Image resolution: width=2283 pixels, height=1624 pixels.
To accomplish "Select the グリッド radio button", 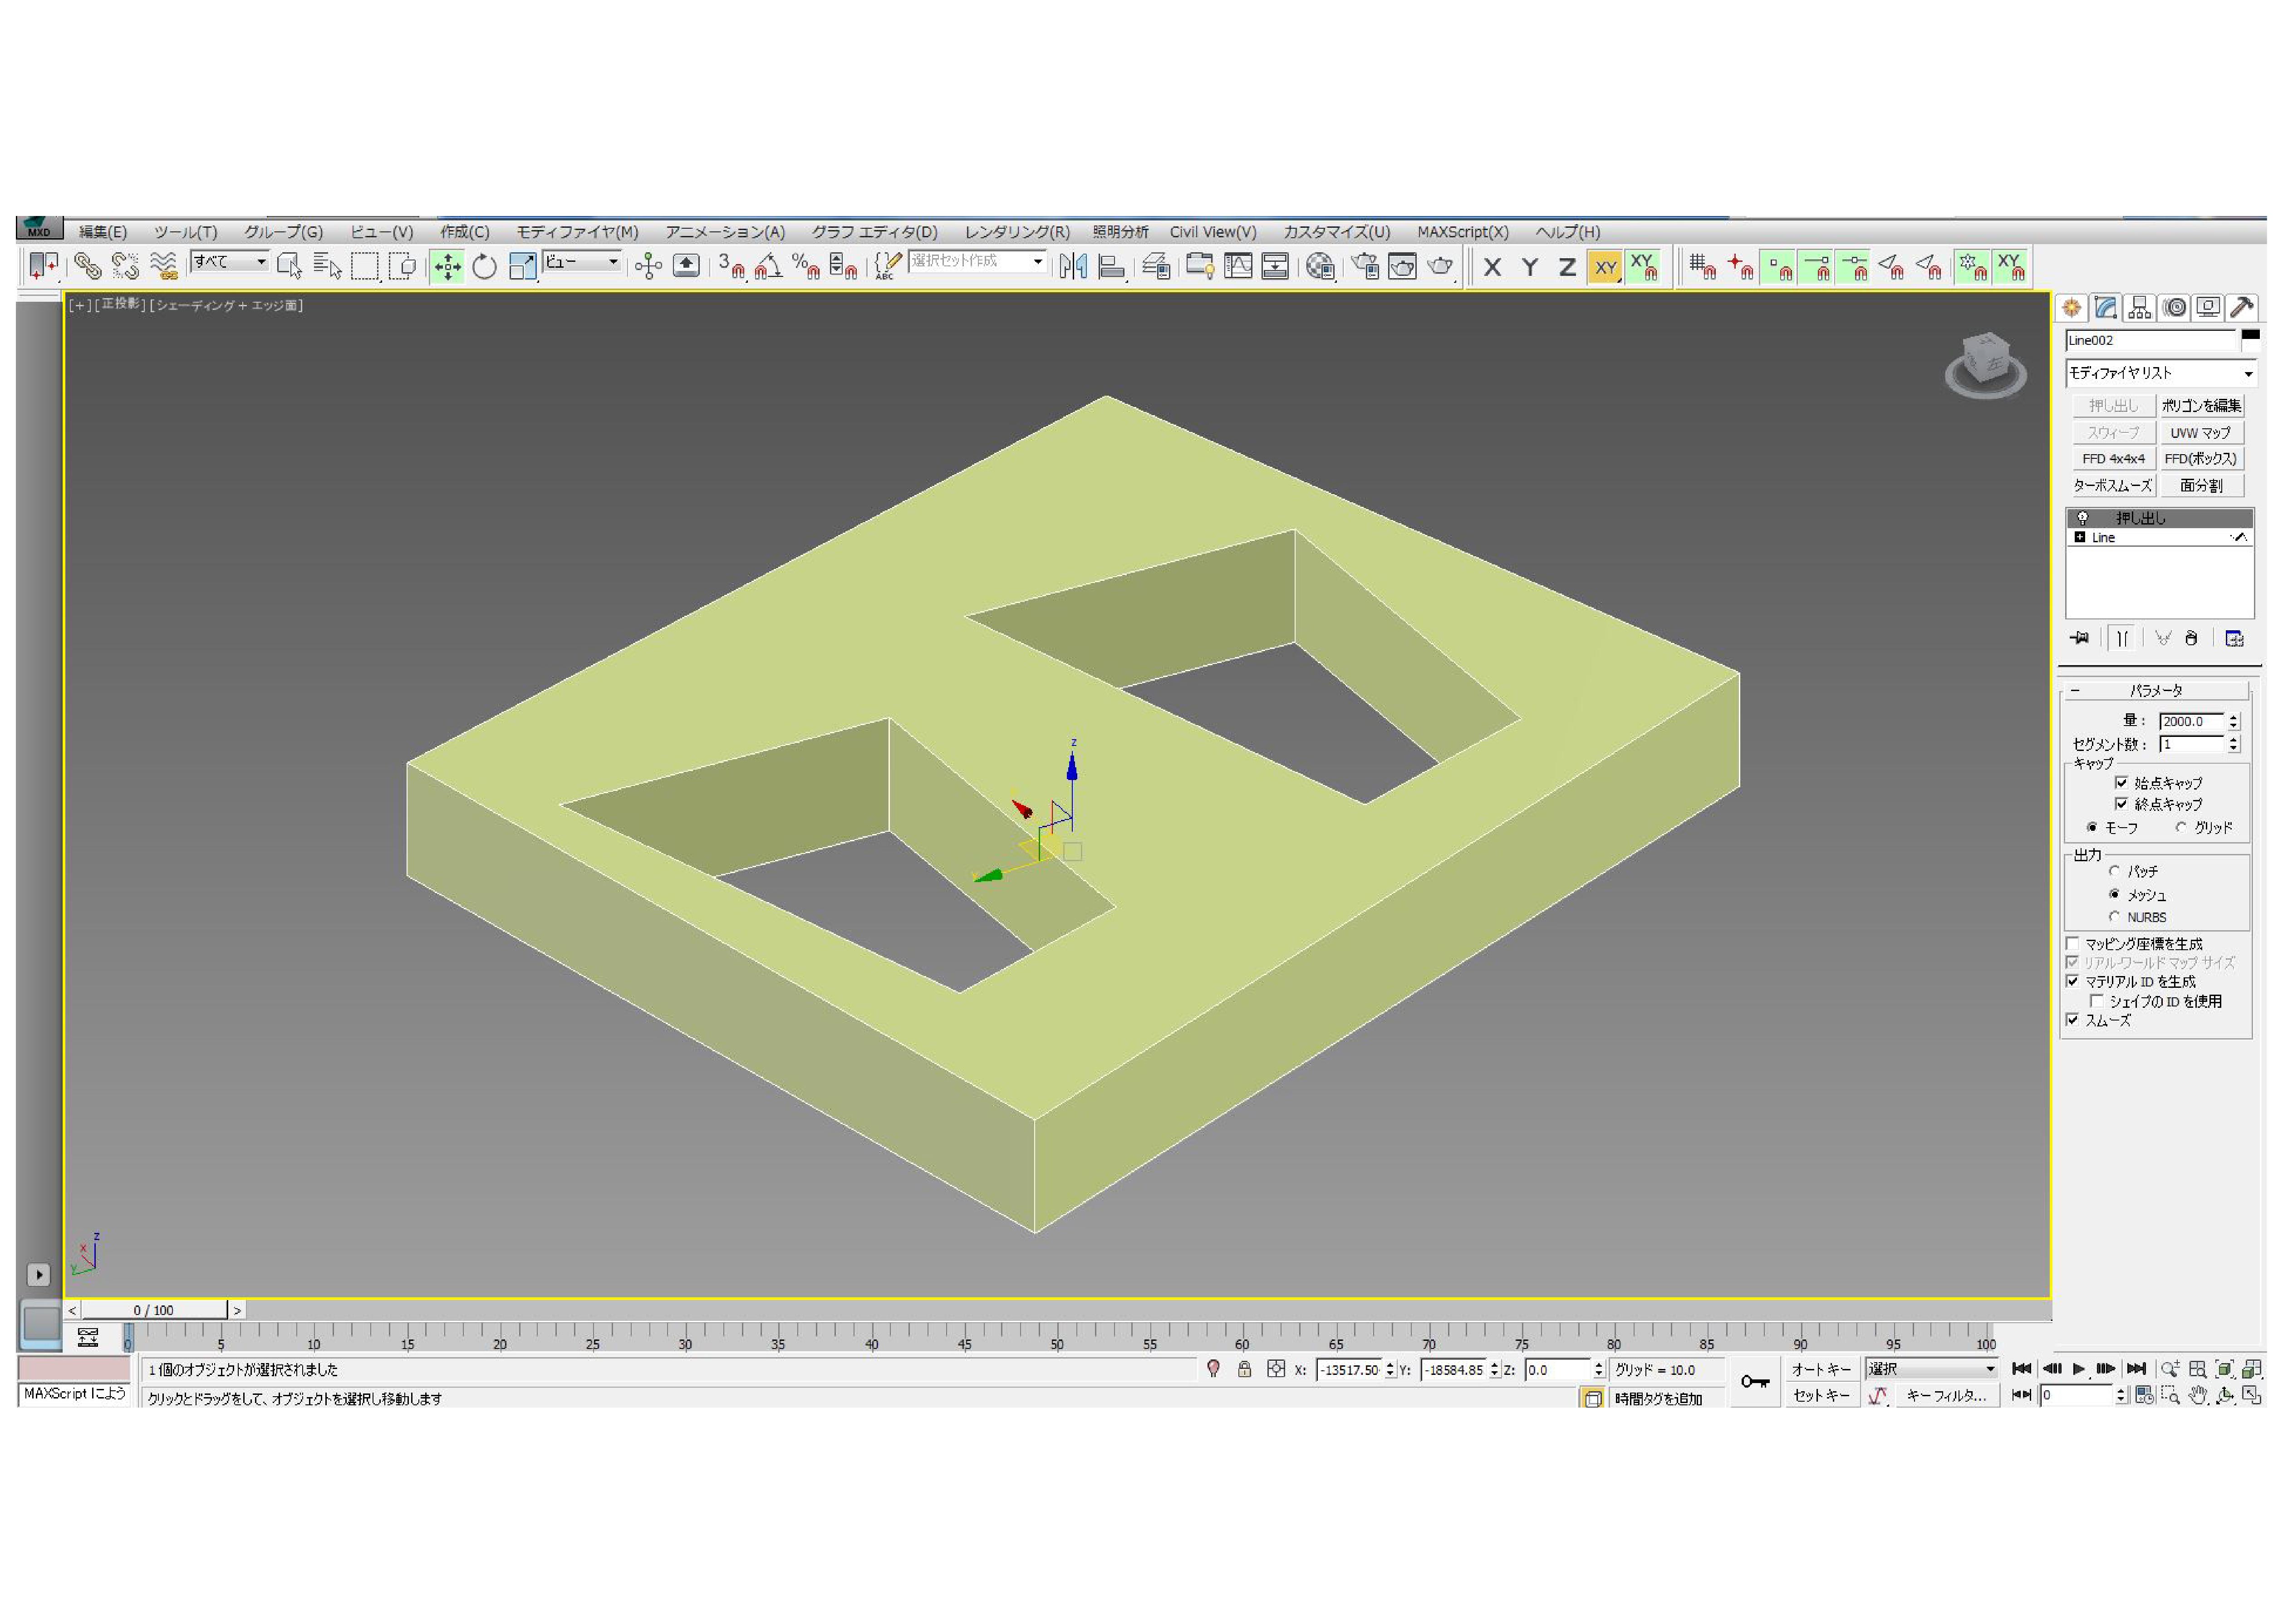I will click(x=2181, y=828).
